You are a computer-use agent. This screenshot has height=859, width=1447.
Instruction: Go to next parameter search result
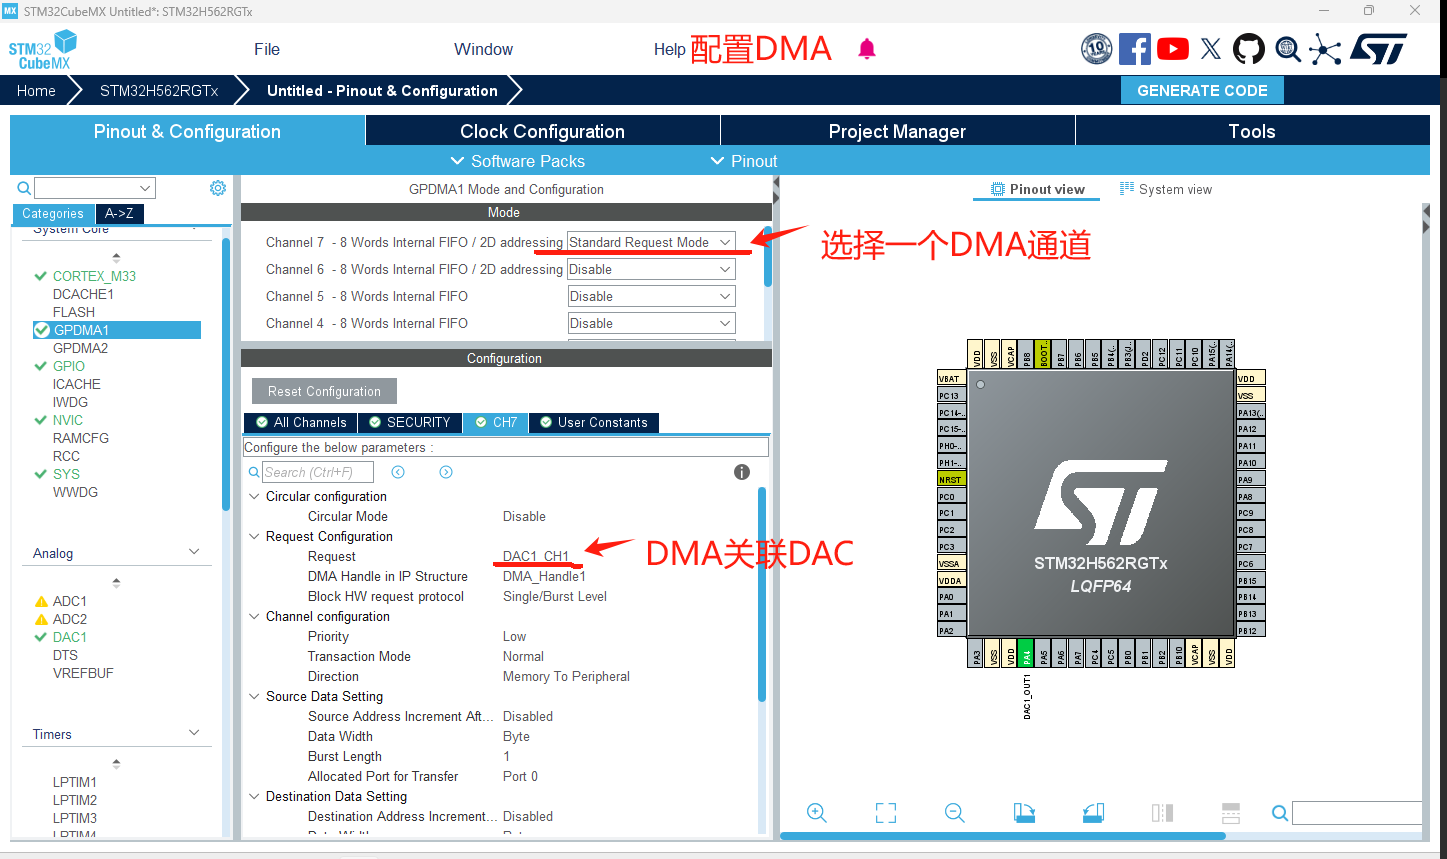[x=446, y=472]
